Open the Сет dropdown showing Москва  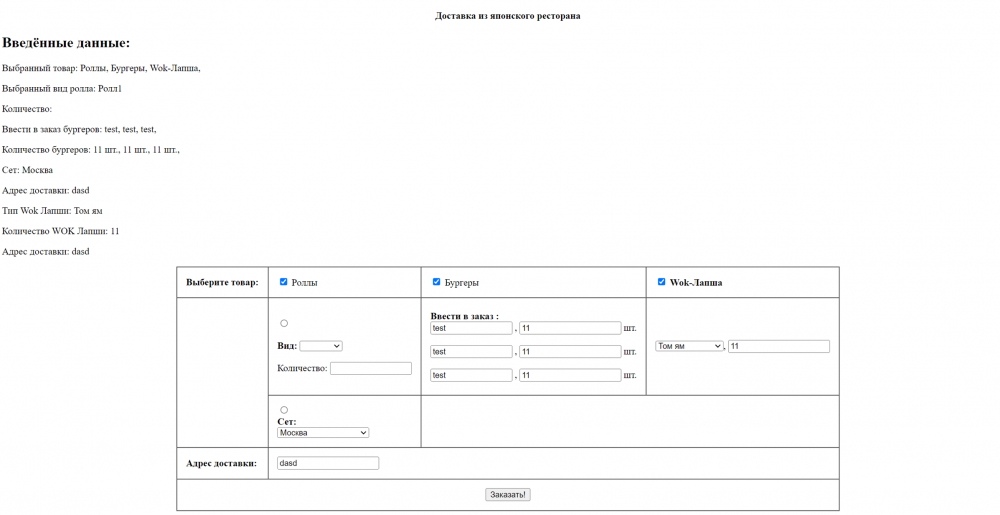(323, 433)
